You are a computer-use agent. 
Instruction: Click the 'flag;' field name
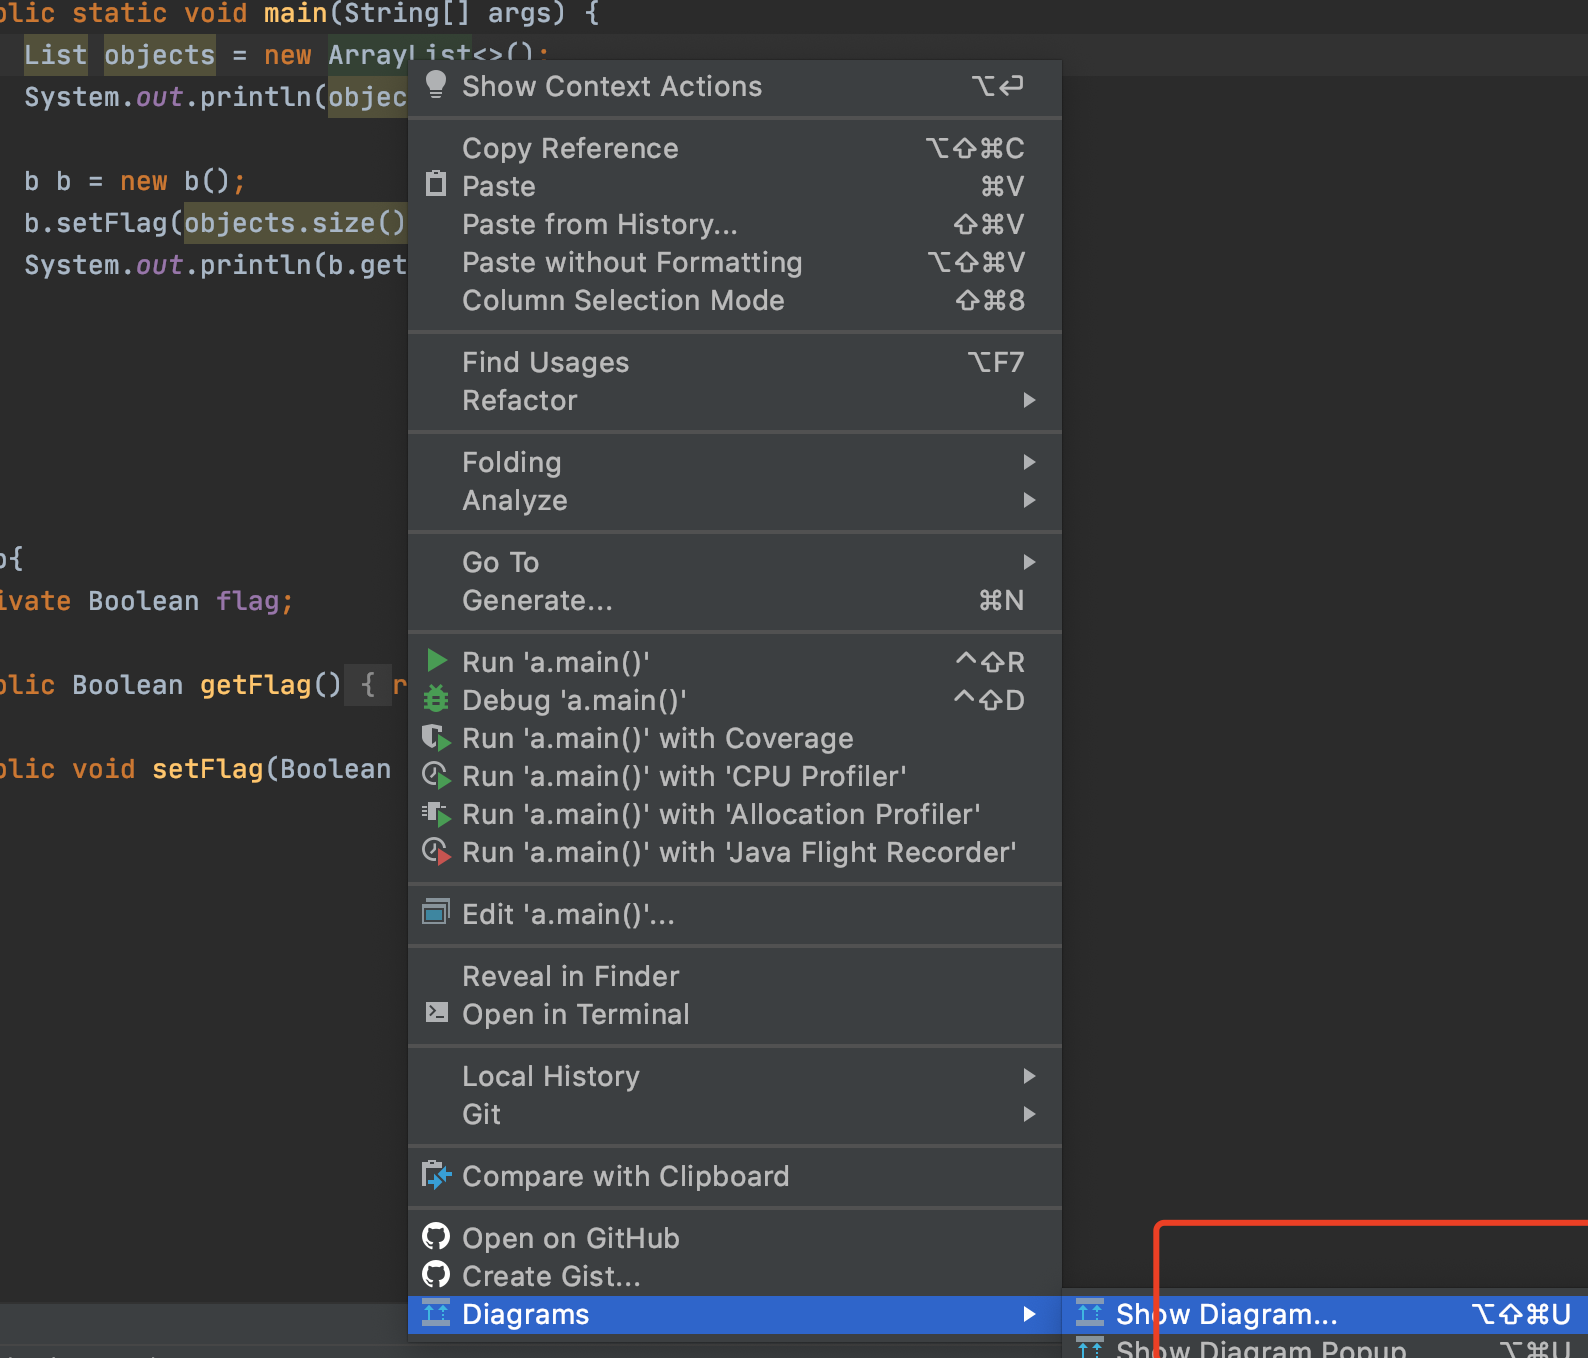point(255,601)
